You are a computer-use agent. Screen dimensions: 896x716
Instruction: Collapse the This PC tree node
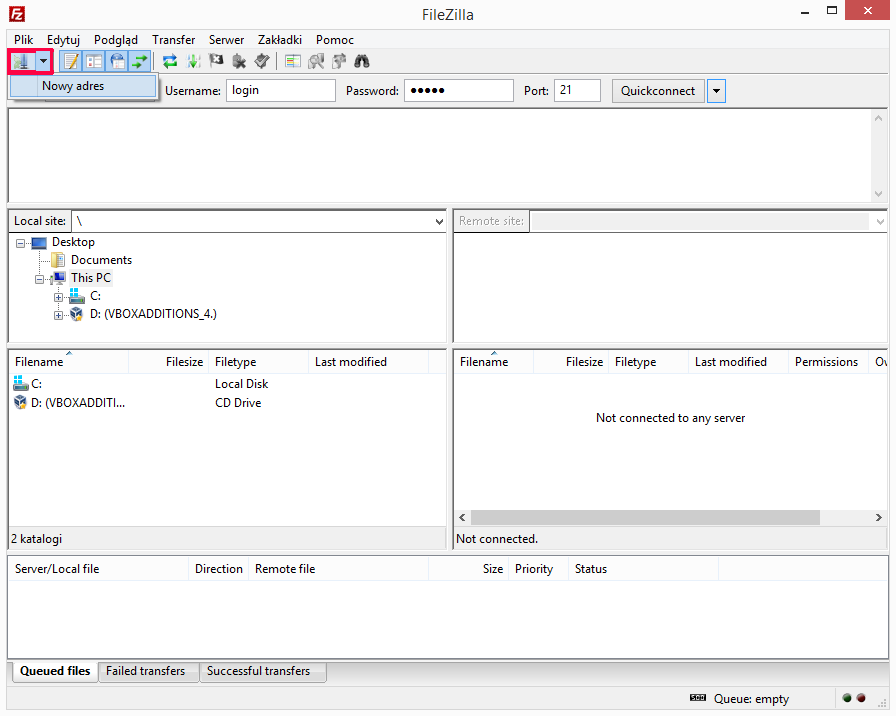tap(39, 279)
